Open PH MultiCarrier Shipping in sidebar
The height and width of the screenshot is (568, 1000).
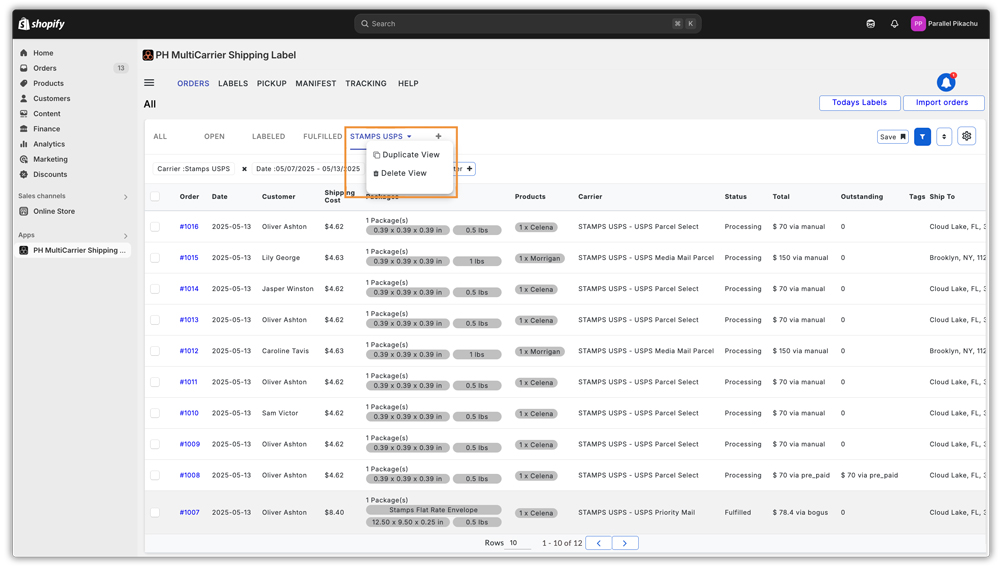point(73,251)
